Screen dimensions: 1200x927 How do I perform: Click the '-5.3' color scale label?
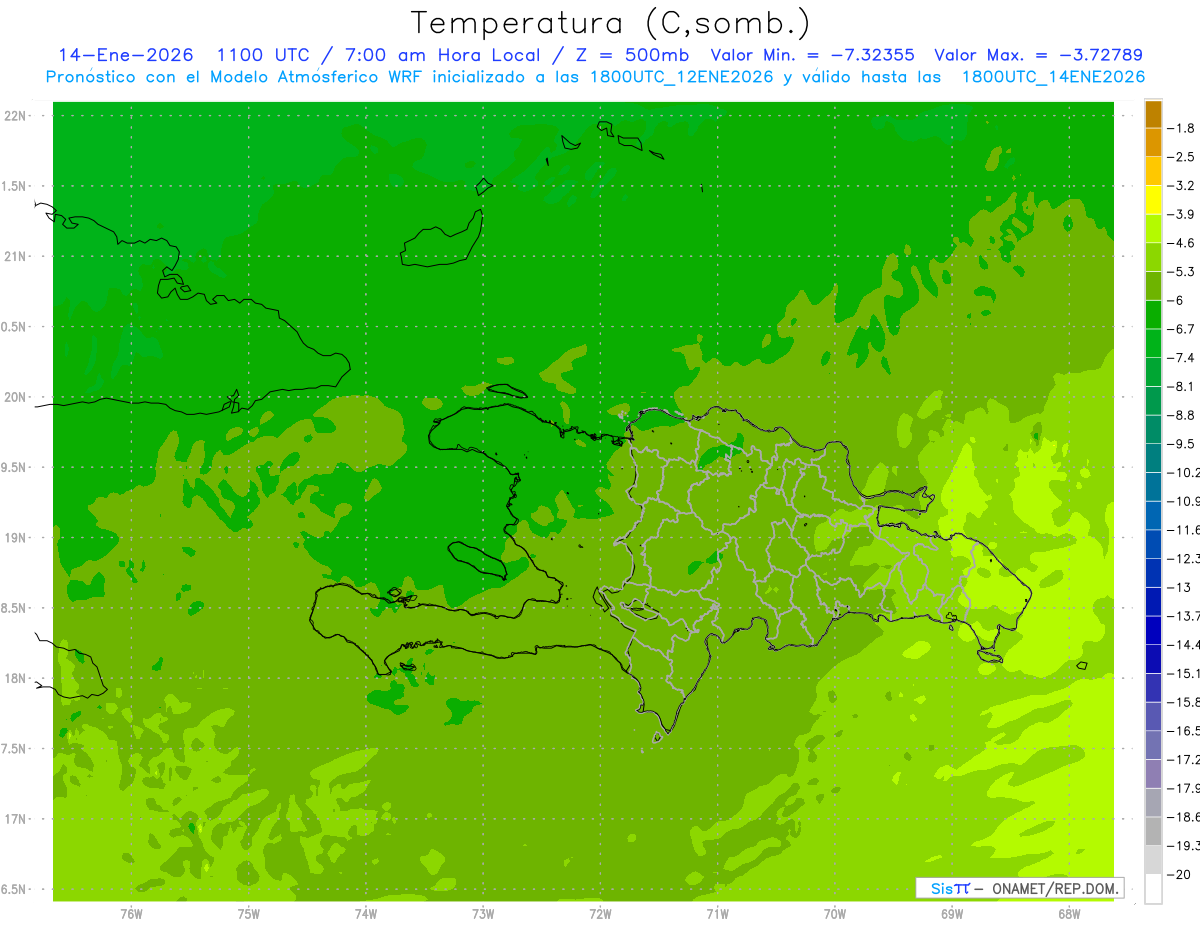click(x=1181, y=272)
